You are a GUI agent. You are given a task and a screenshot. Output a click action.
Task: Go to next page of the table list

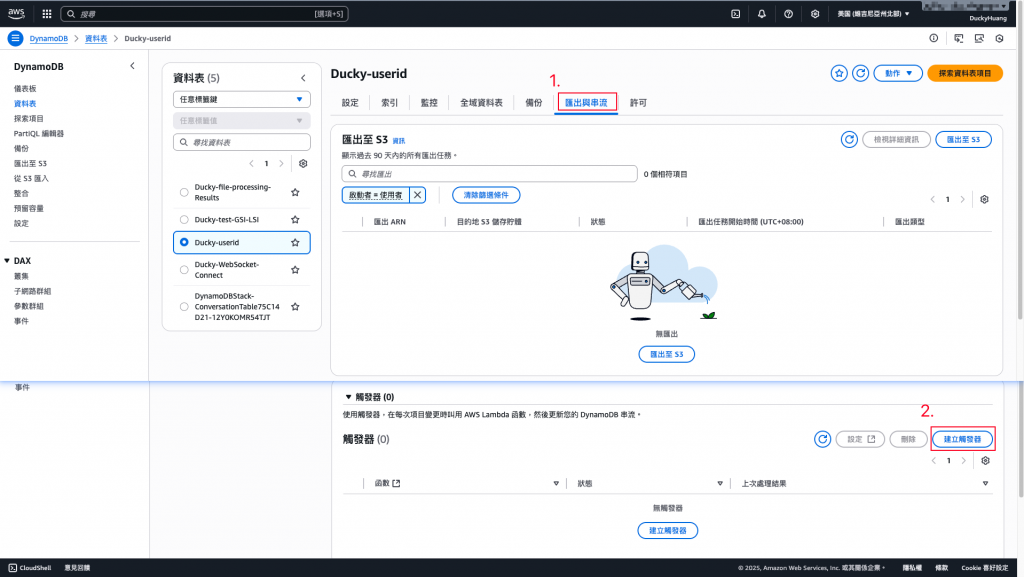[281, 163]
